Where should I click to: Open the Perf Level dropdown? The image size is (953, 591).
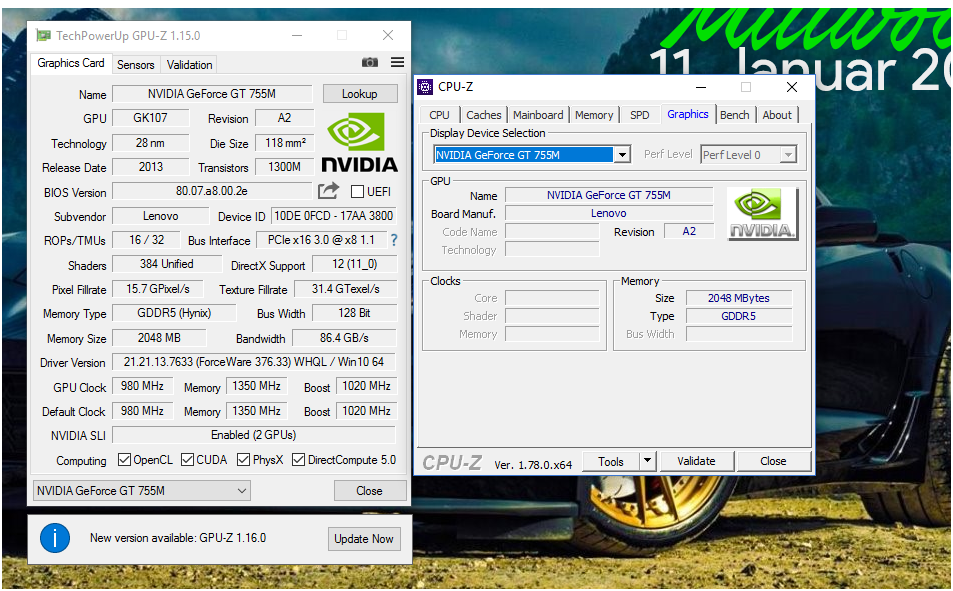pyautogui.click(x=748, y=155)
